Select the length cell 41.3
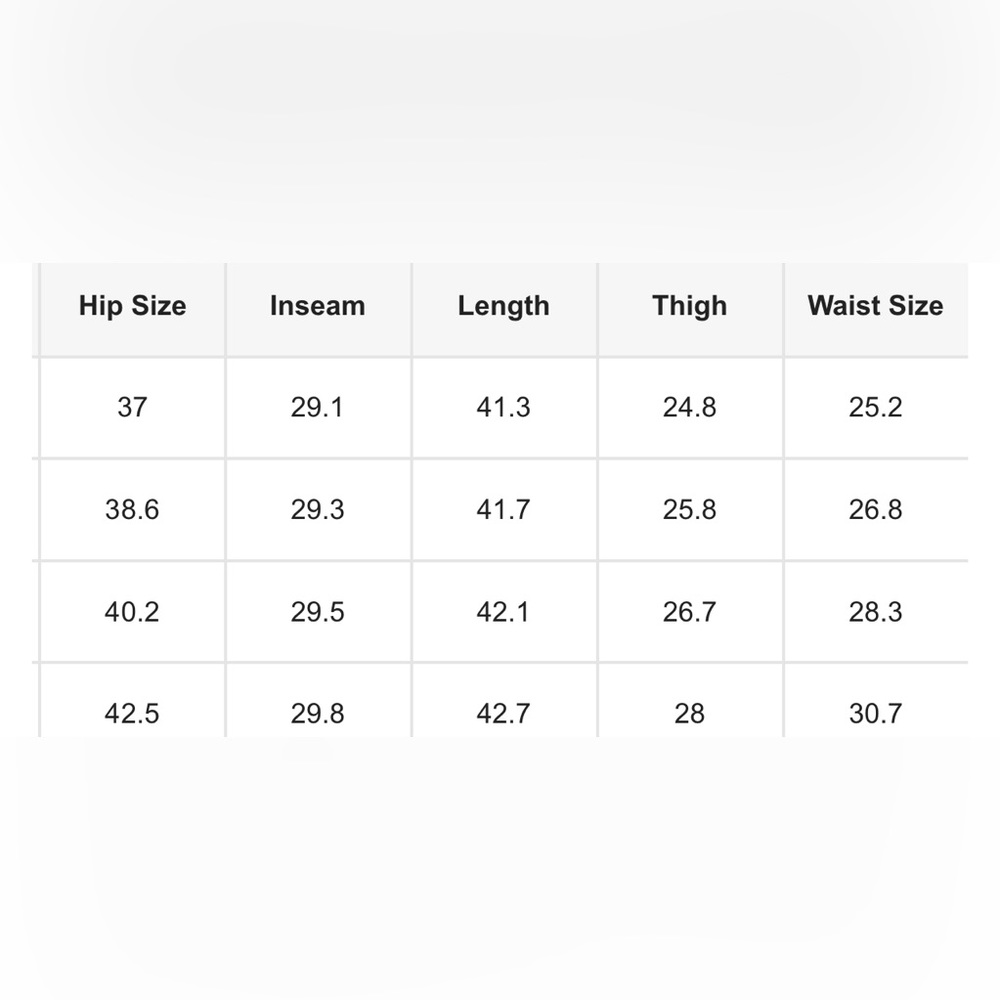Image resolution: width=1000 pixels, height=1000 pixels. 504,408
